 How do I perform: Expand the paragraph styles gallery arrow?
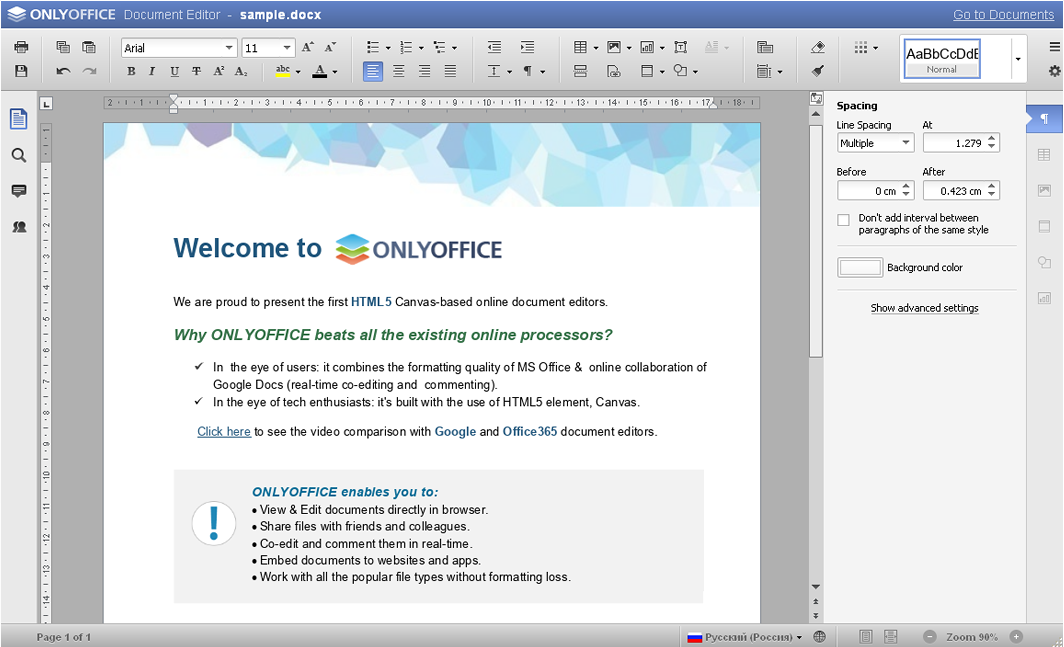click(x=1017, y=59)
